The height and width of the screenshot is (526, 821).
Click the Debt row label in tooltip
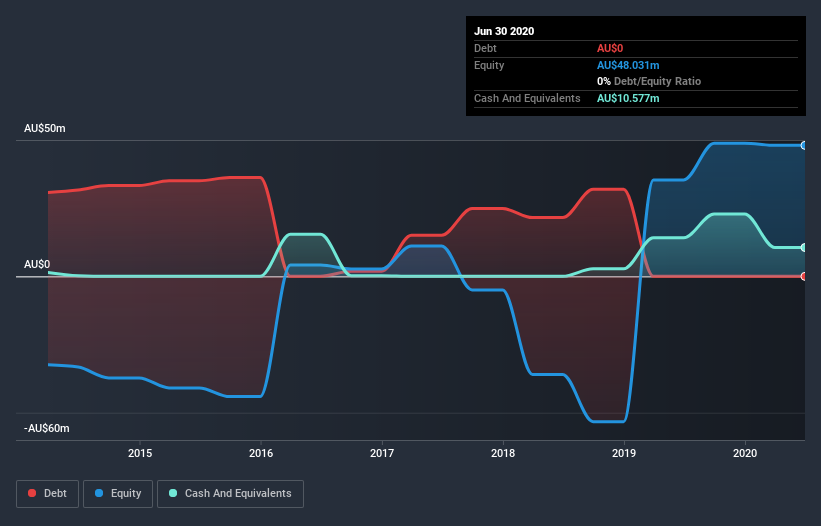pyautogui.click(x=485, y=48)
